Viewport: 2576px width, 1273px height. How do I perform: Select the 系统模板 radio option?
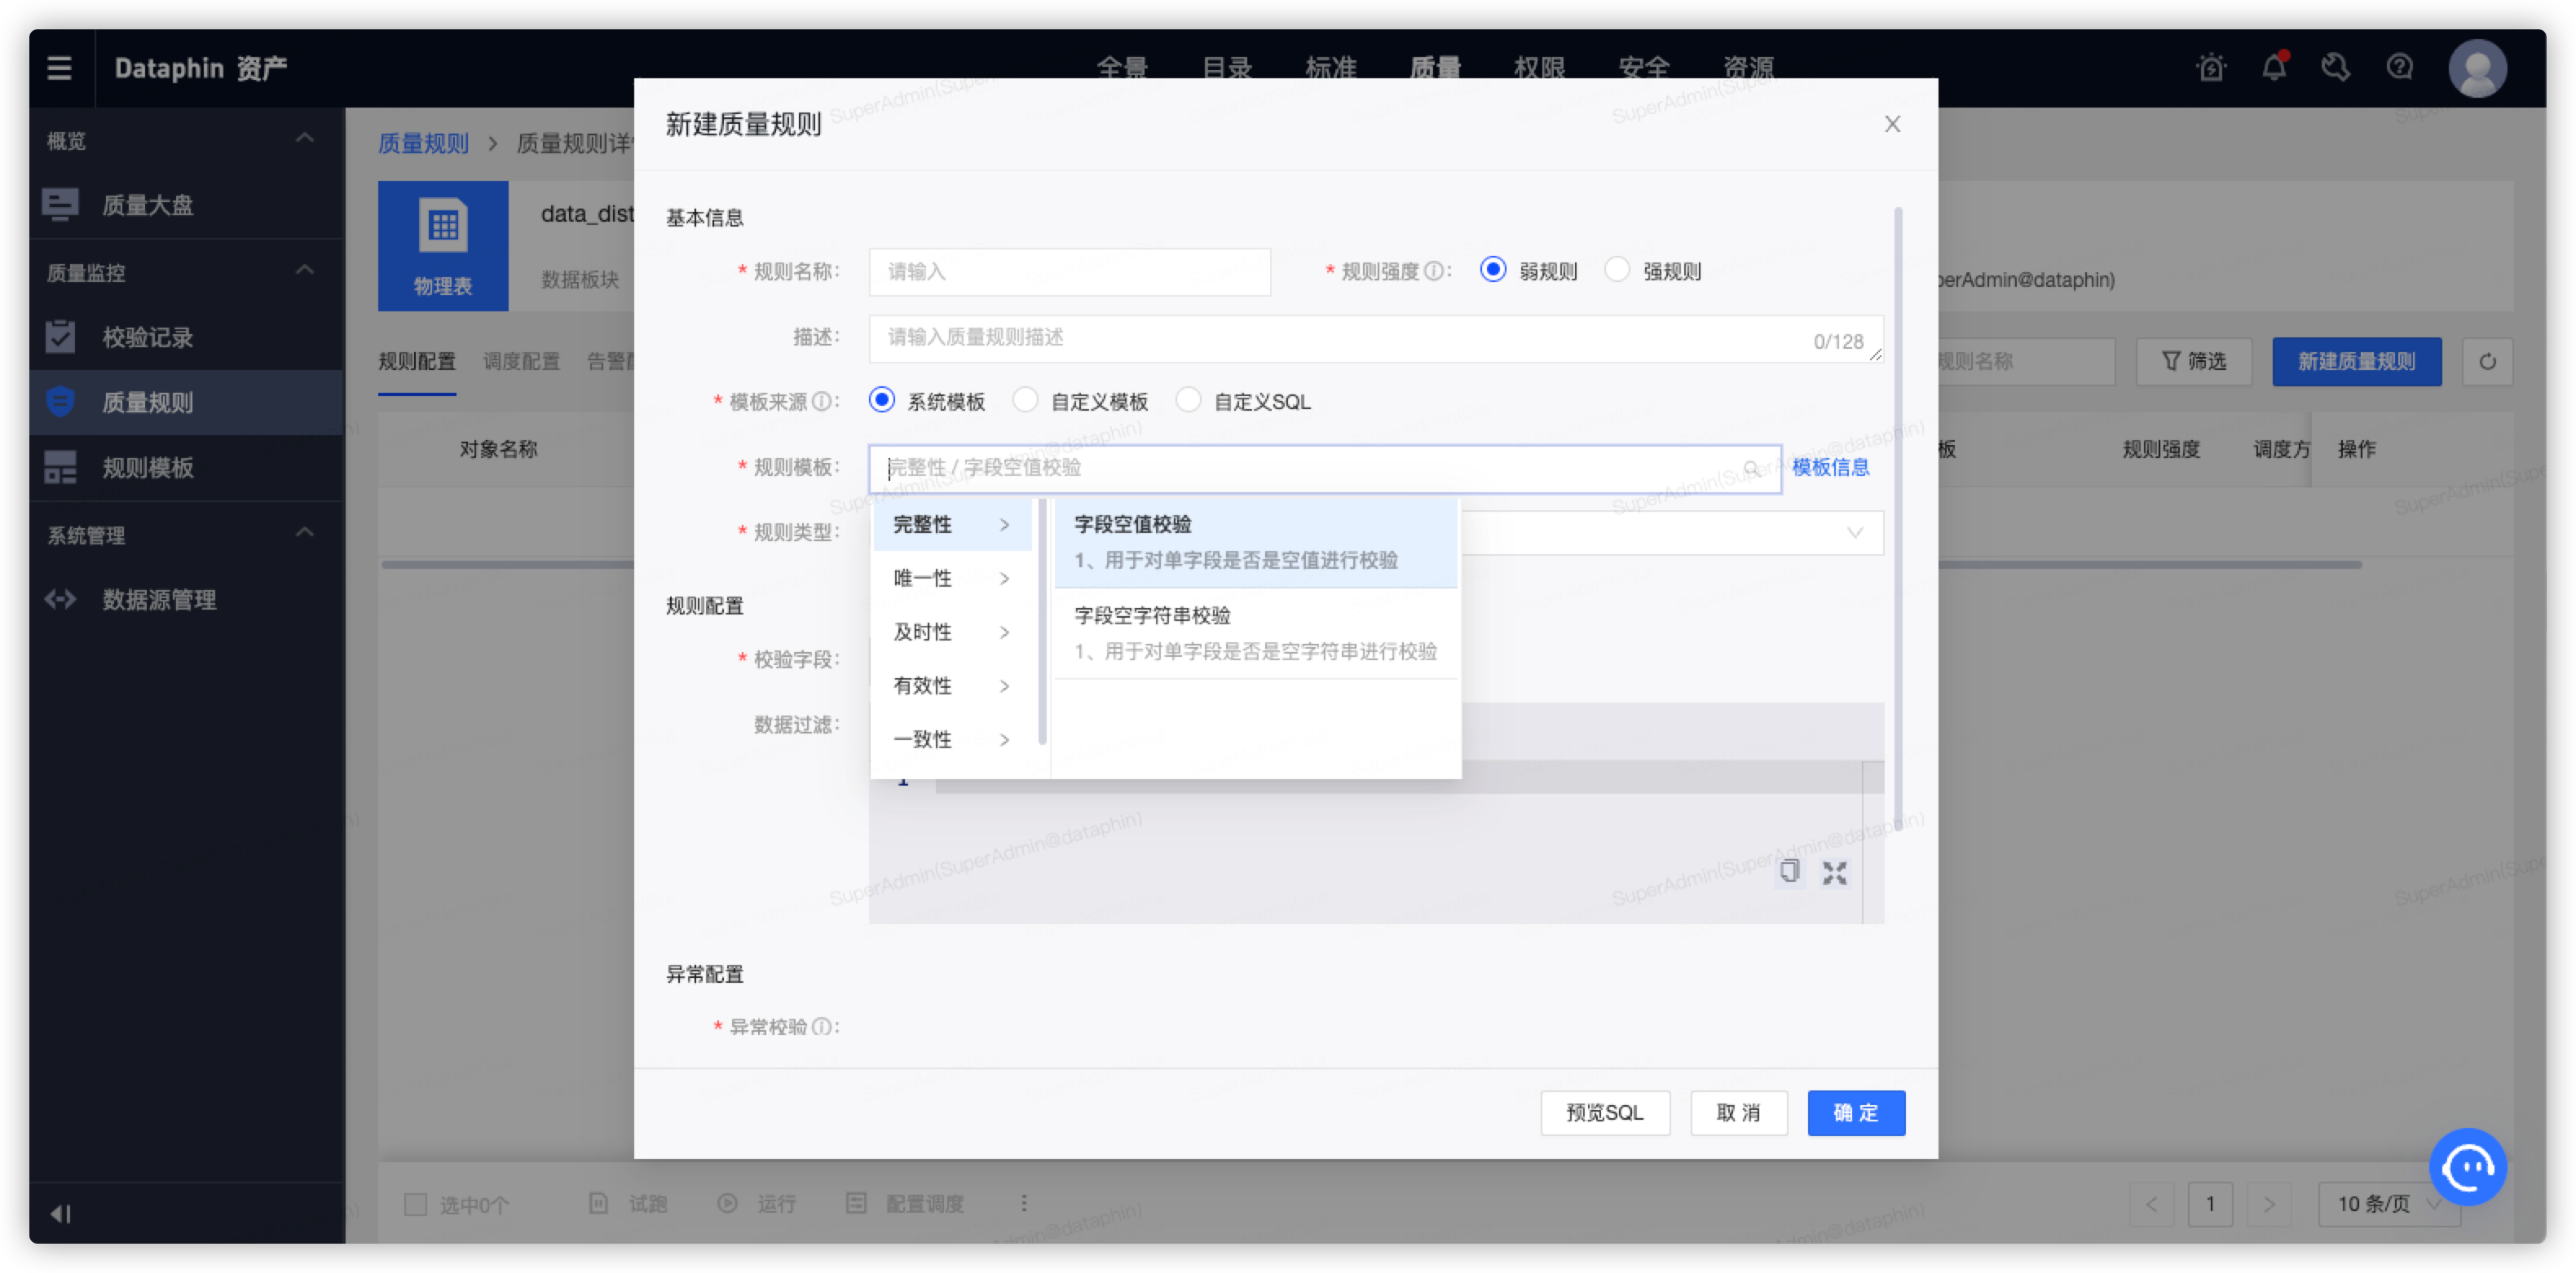coord(881,400)
